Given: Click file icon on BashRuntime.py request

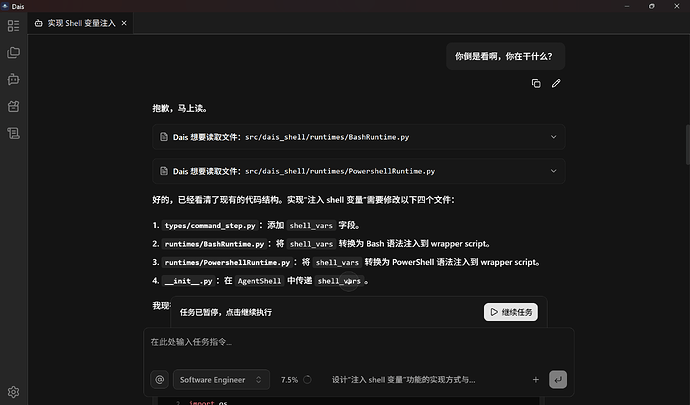Looking at the screenshot, I should tap(164, 137).
